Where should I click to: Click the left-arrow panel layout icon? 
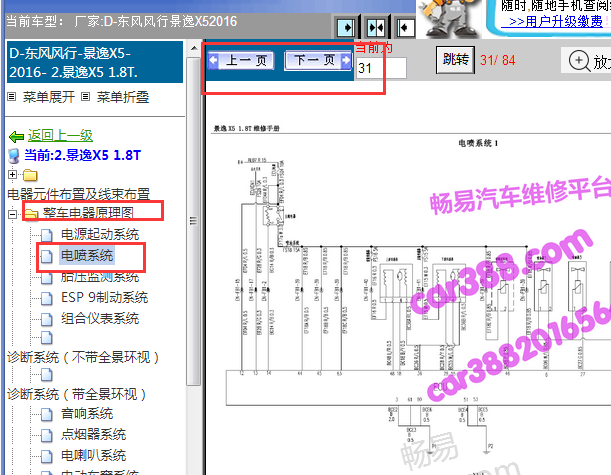405,28
